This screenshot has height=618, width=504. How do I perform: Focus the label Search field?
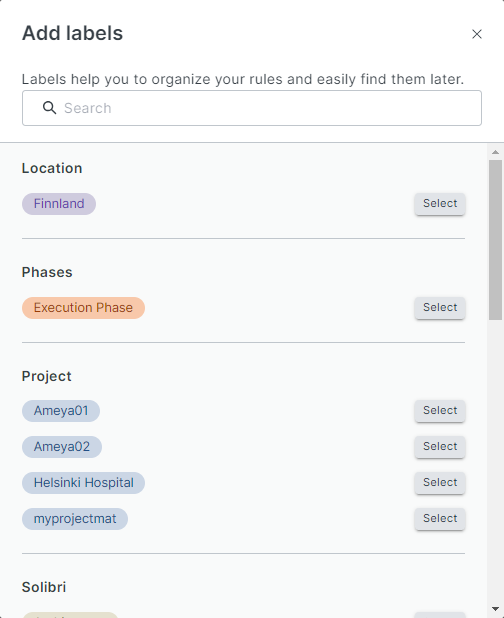point(252,108)
